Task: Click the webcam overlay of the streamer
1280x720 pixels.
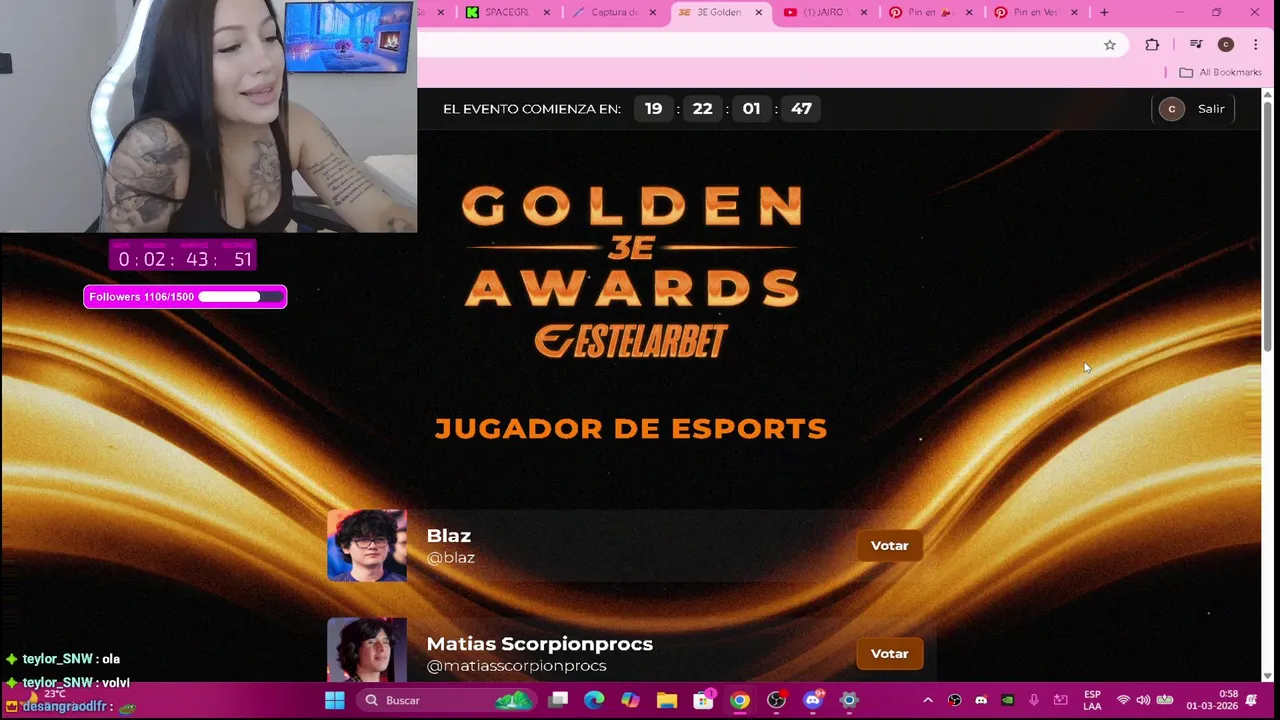Action: point(208,116)
